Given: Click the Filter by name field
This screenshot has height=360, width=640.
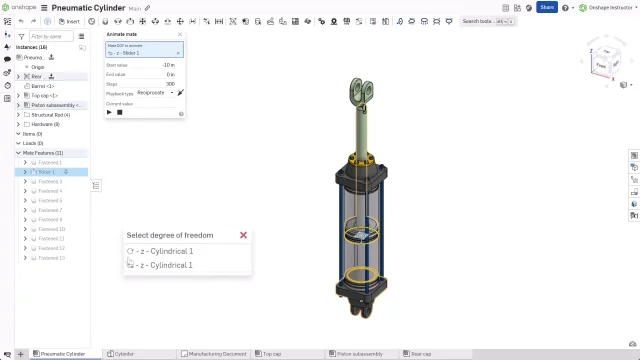Looking at the screenshot, I should tap(51, 36).
